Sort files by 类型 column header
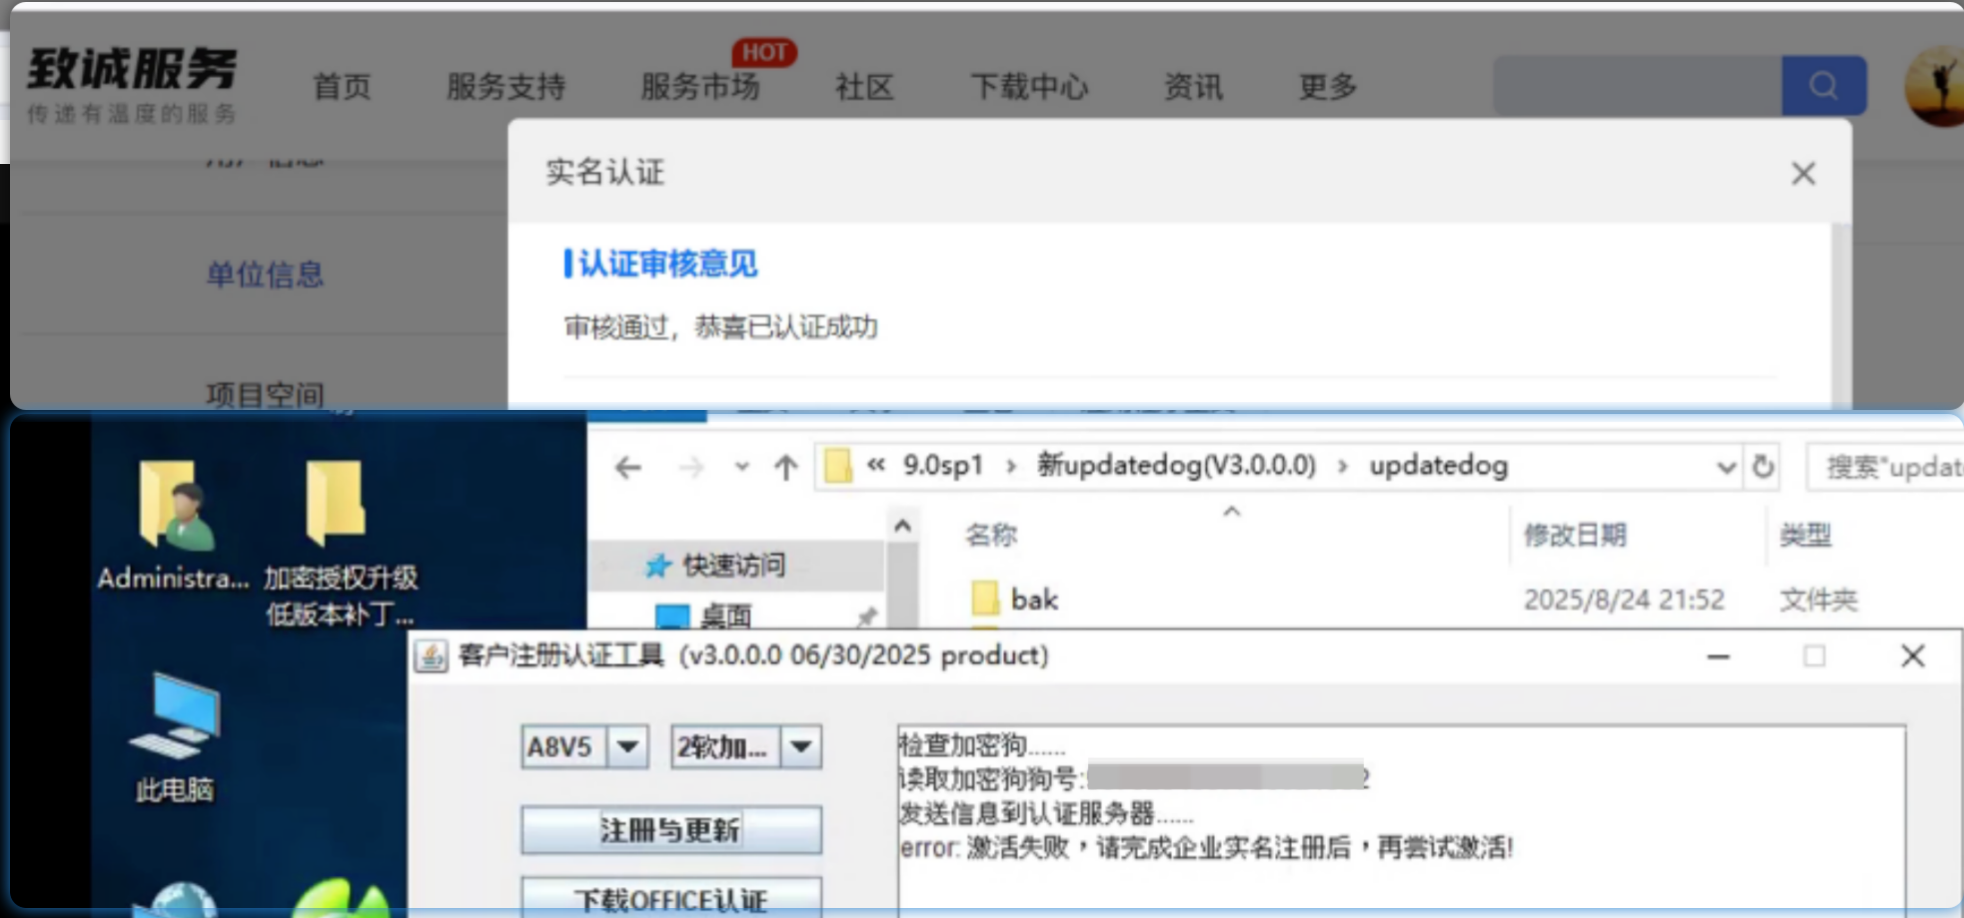 (1805, 535)
